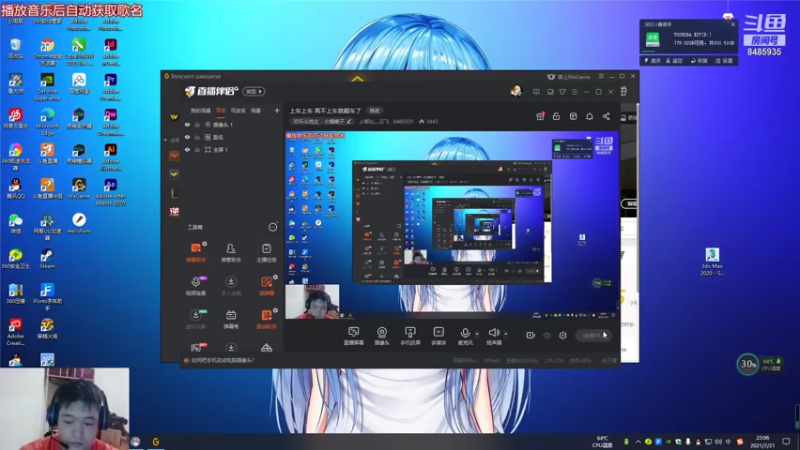Expand the side panel icon at header far right
Viewport: 800px width, 450px height.
coord(623,91)
